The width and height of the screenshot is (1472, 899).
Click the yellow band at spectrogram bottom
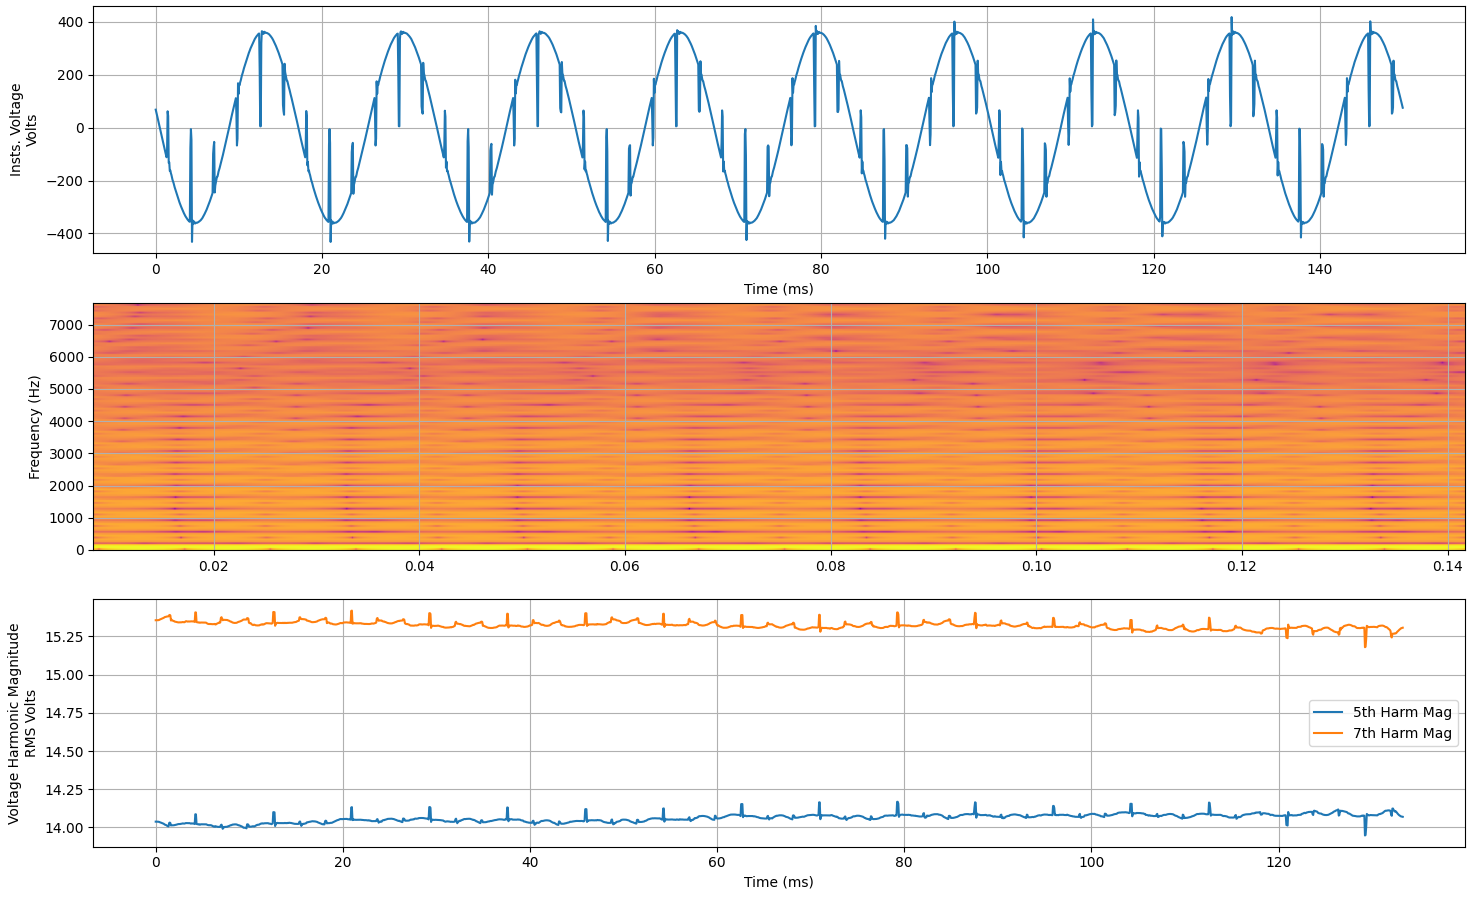click(700, 548)
